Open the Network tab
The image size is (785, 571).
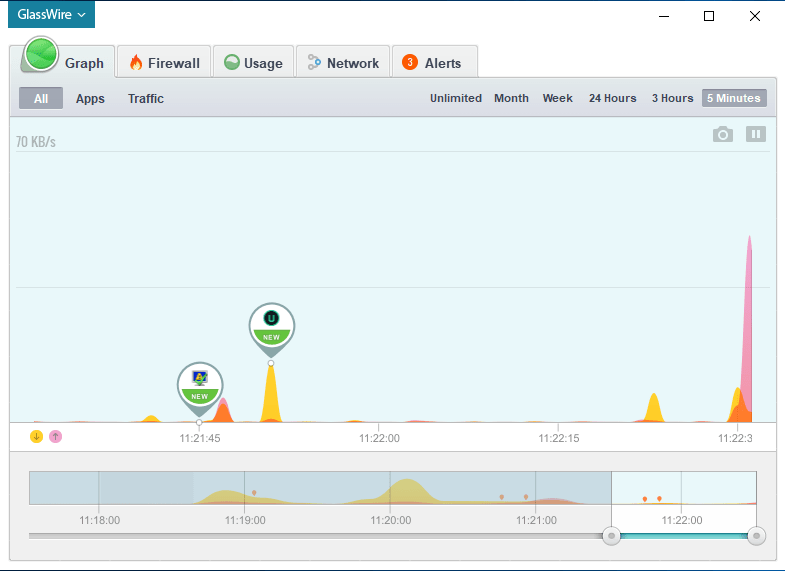pyautogui.click(x=343, y=62)
